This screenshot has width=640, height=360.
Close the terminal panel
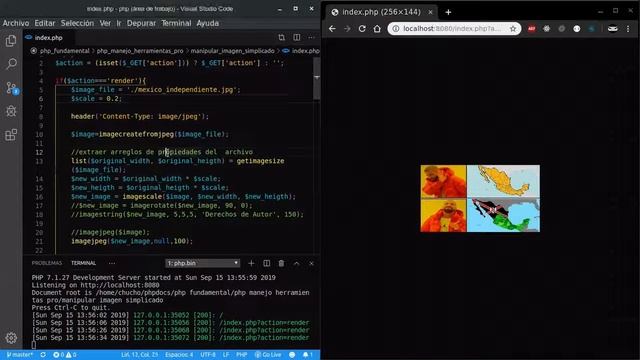point(311,263)
